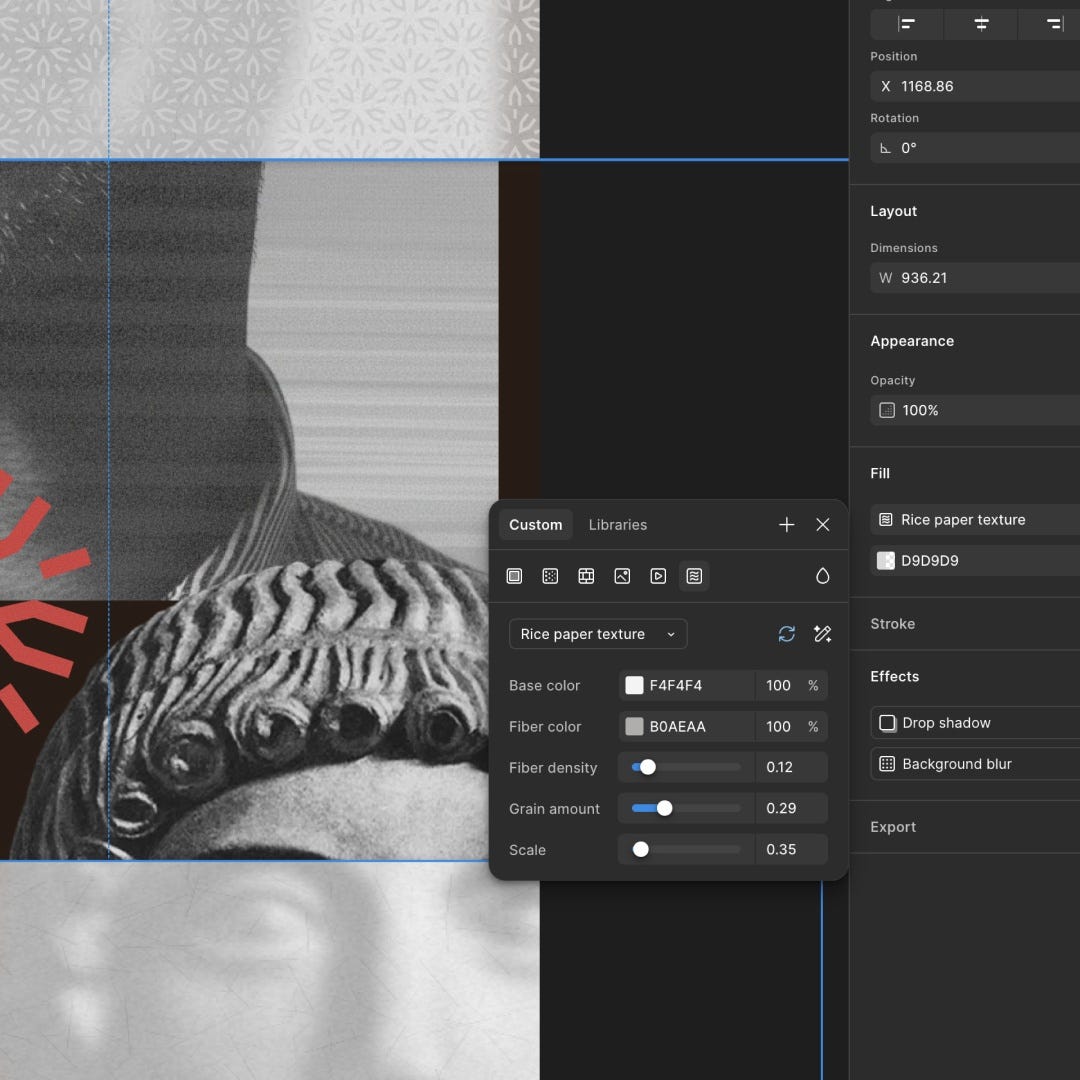1080x1080 pixels.
Task: Edit Fiber density value 0.12
Action: 791,767
